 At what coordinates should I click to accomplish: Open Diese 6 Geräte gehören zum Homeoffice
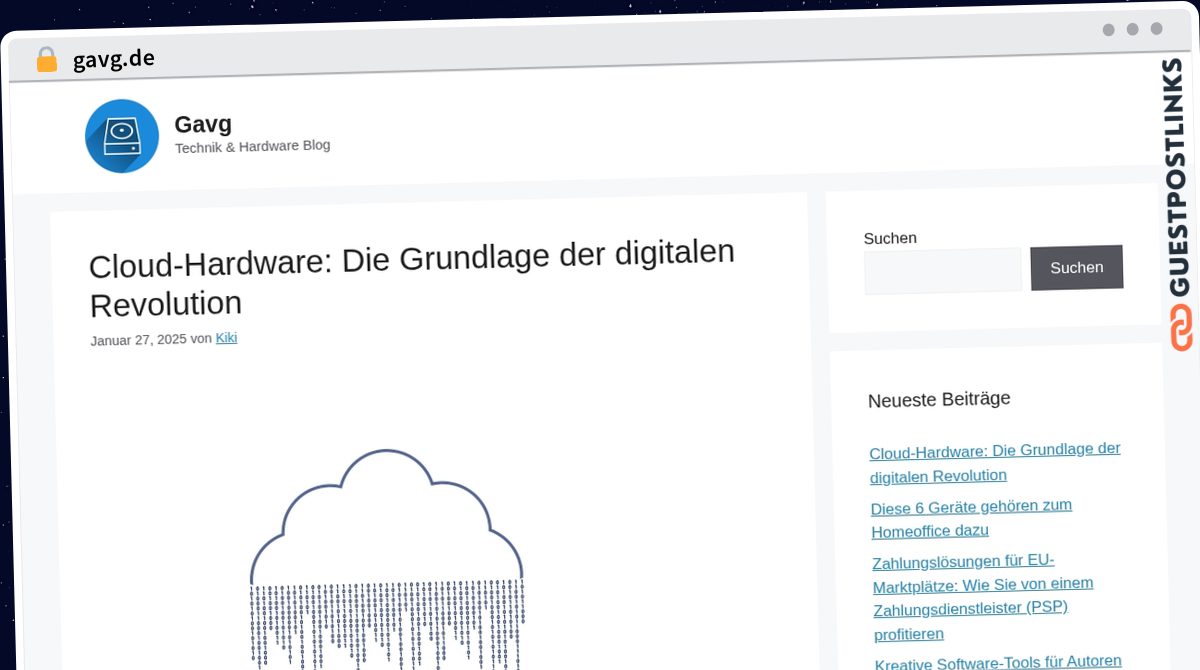[x=971, y=518]
